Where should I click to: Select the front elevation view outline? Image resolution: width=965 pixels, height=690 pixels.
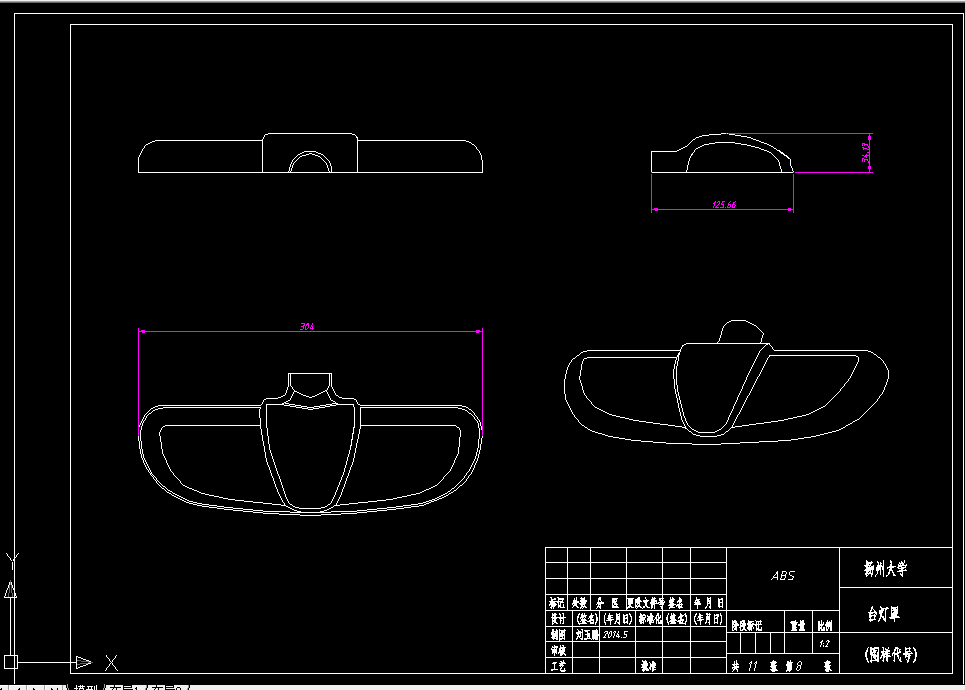click(x=310, y=153)
